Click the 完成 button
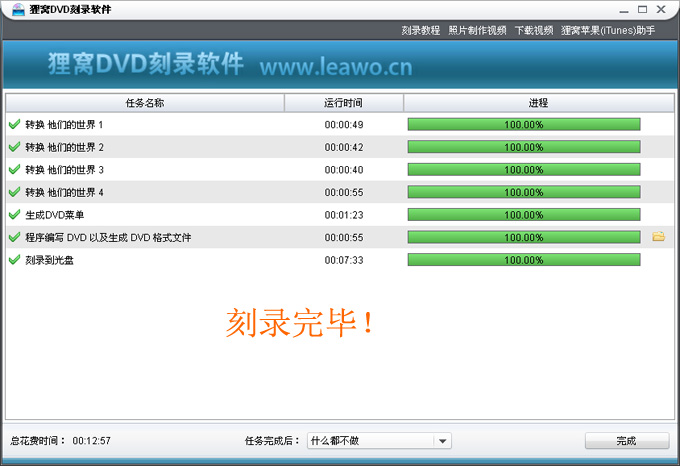 [x=627, y=441]
